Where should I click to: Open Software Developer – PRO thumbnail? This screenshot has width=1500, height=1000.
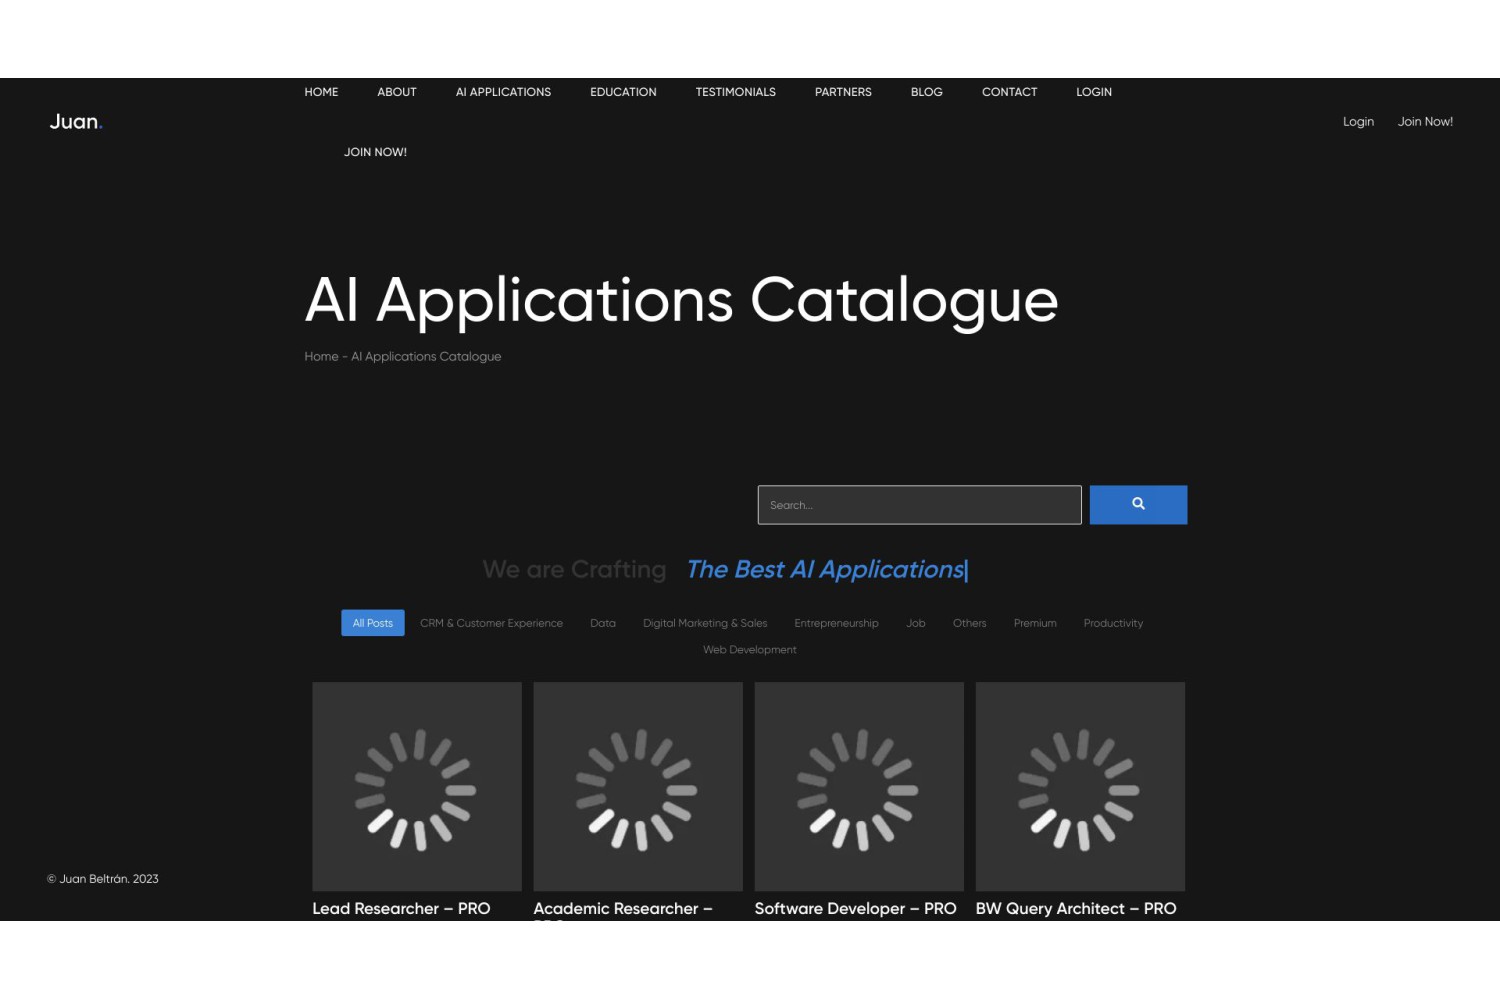coord(859,787)
